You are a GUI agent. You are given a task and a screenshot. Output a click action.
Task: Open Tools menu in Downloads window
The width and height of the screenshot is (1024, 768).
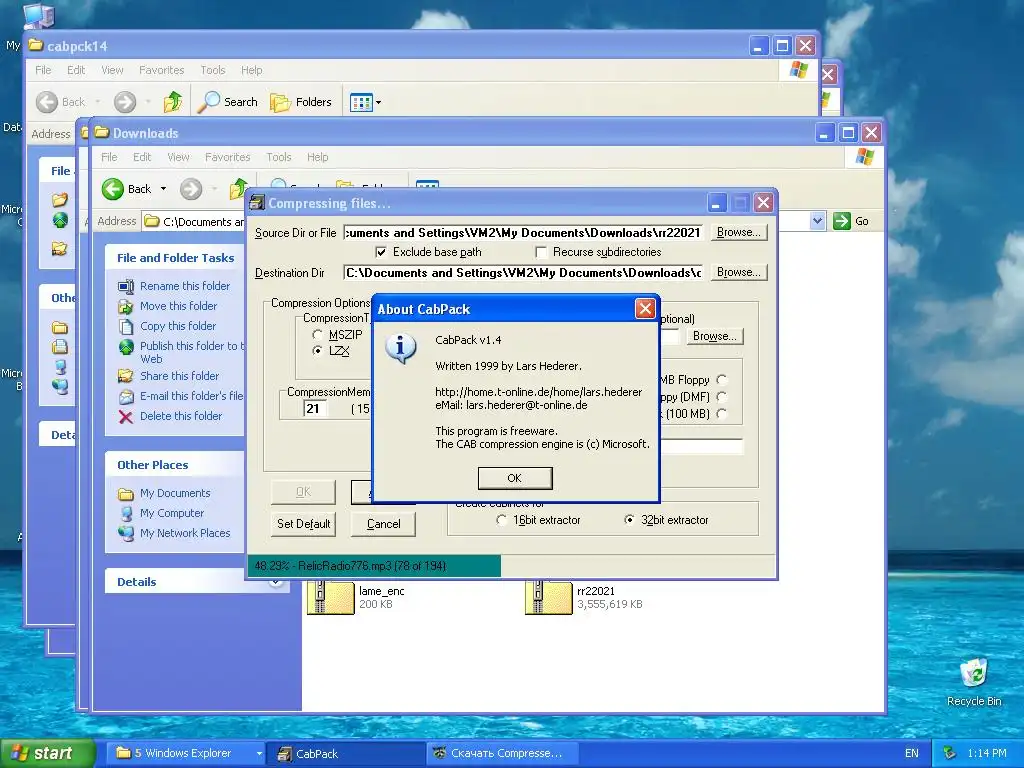coord(279,157)
